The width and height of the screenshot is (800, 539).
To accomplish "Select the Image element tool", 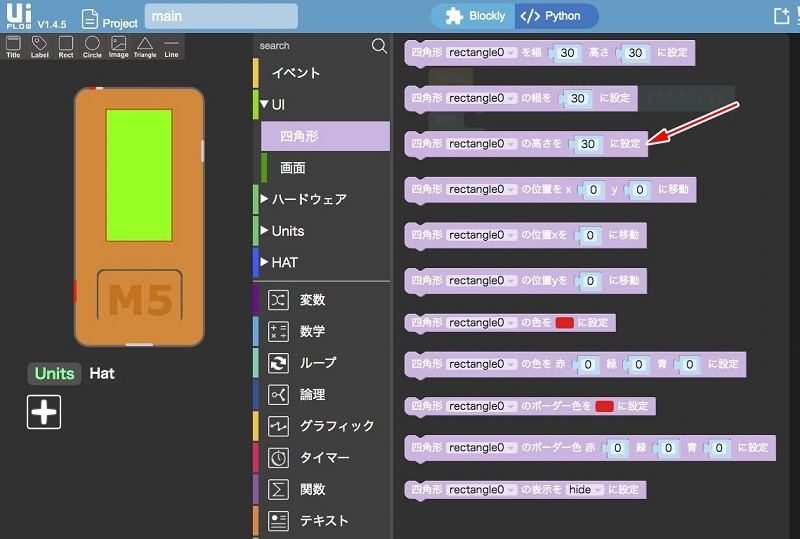I will 119,46.
